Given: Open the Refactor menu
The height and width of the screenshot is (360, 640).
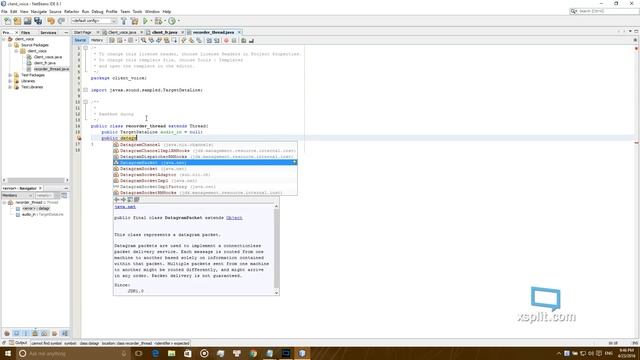Looking at the screenshot, I should coord(71,11).
